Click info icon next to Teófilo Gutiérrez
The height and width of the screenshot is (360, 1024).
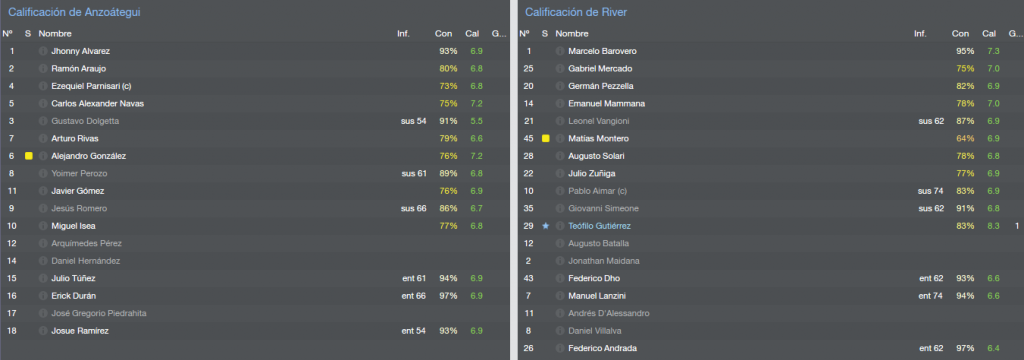(560, 226)
